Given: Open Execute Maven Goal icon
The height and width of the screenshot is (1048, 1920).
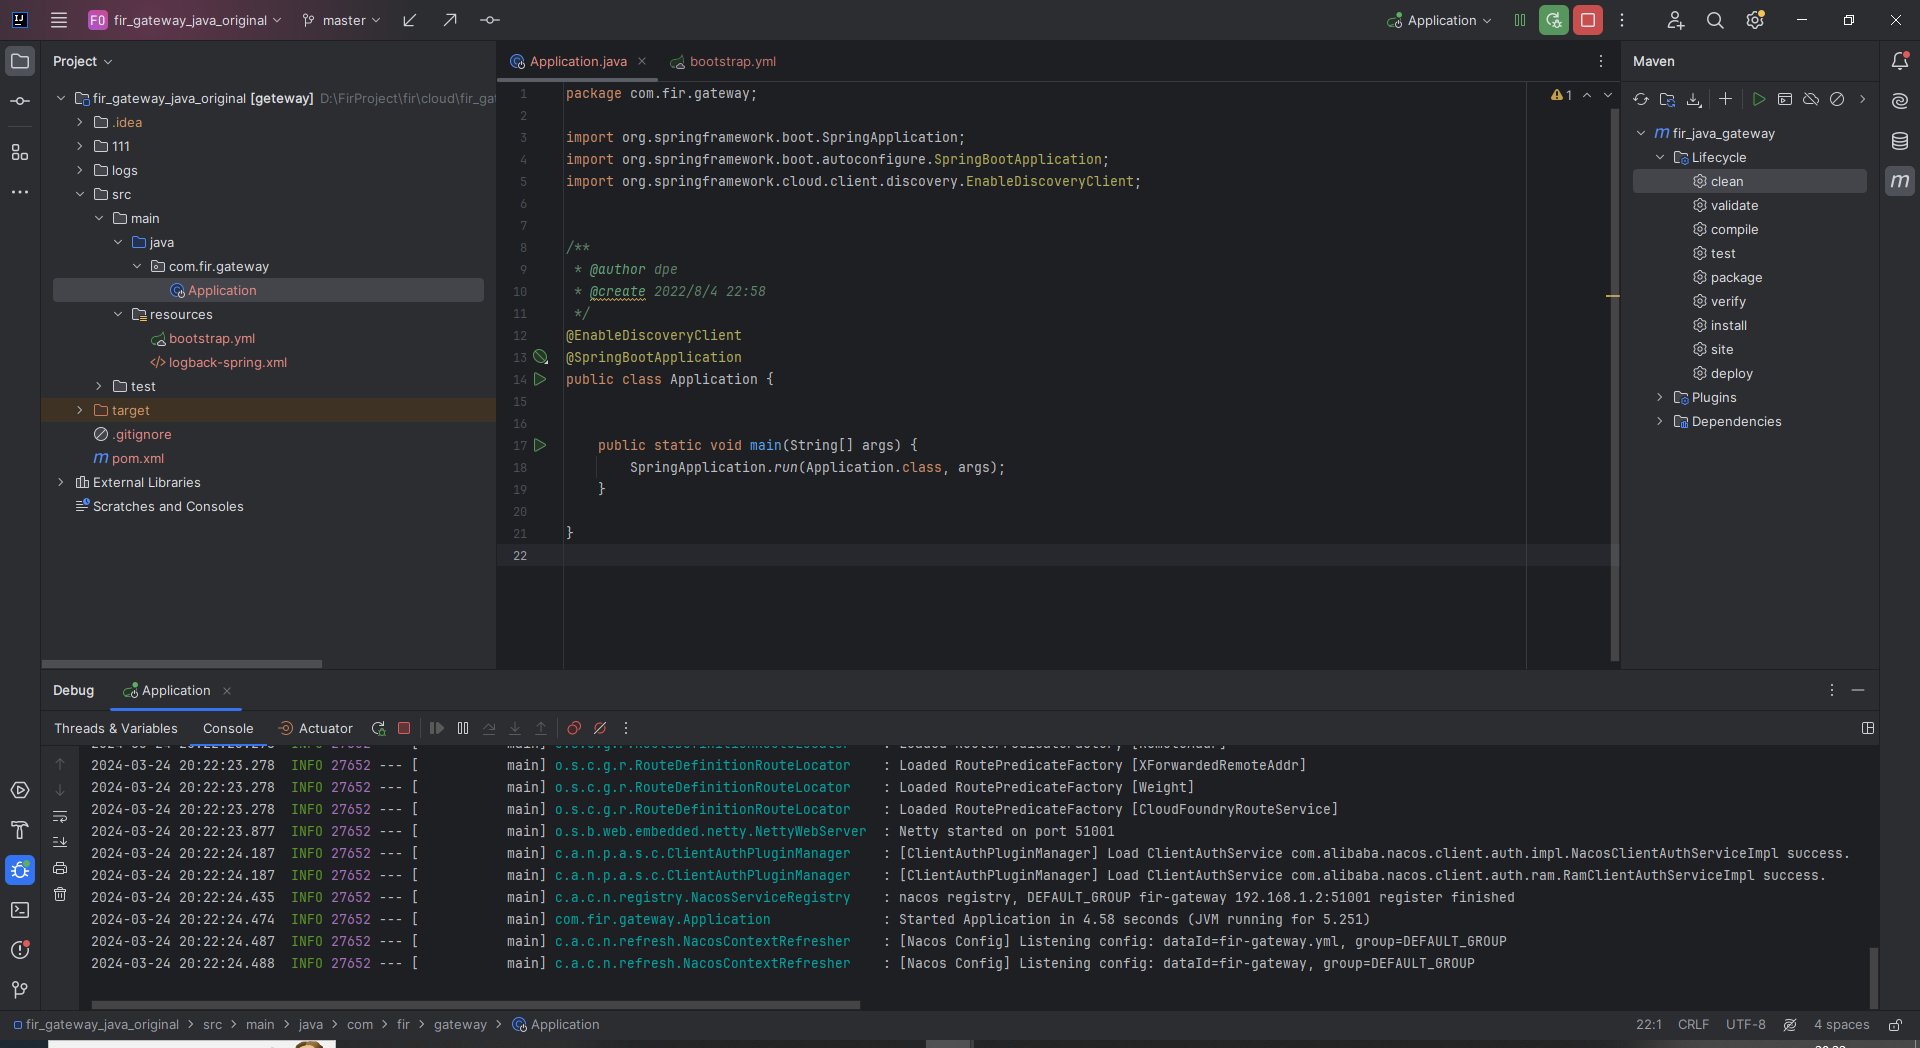Looking at the screenshot, I should [x=1785, y=99].
